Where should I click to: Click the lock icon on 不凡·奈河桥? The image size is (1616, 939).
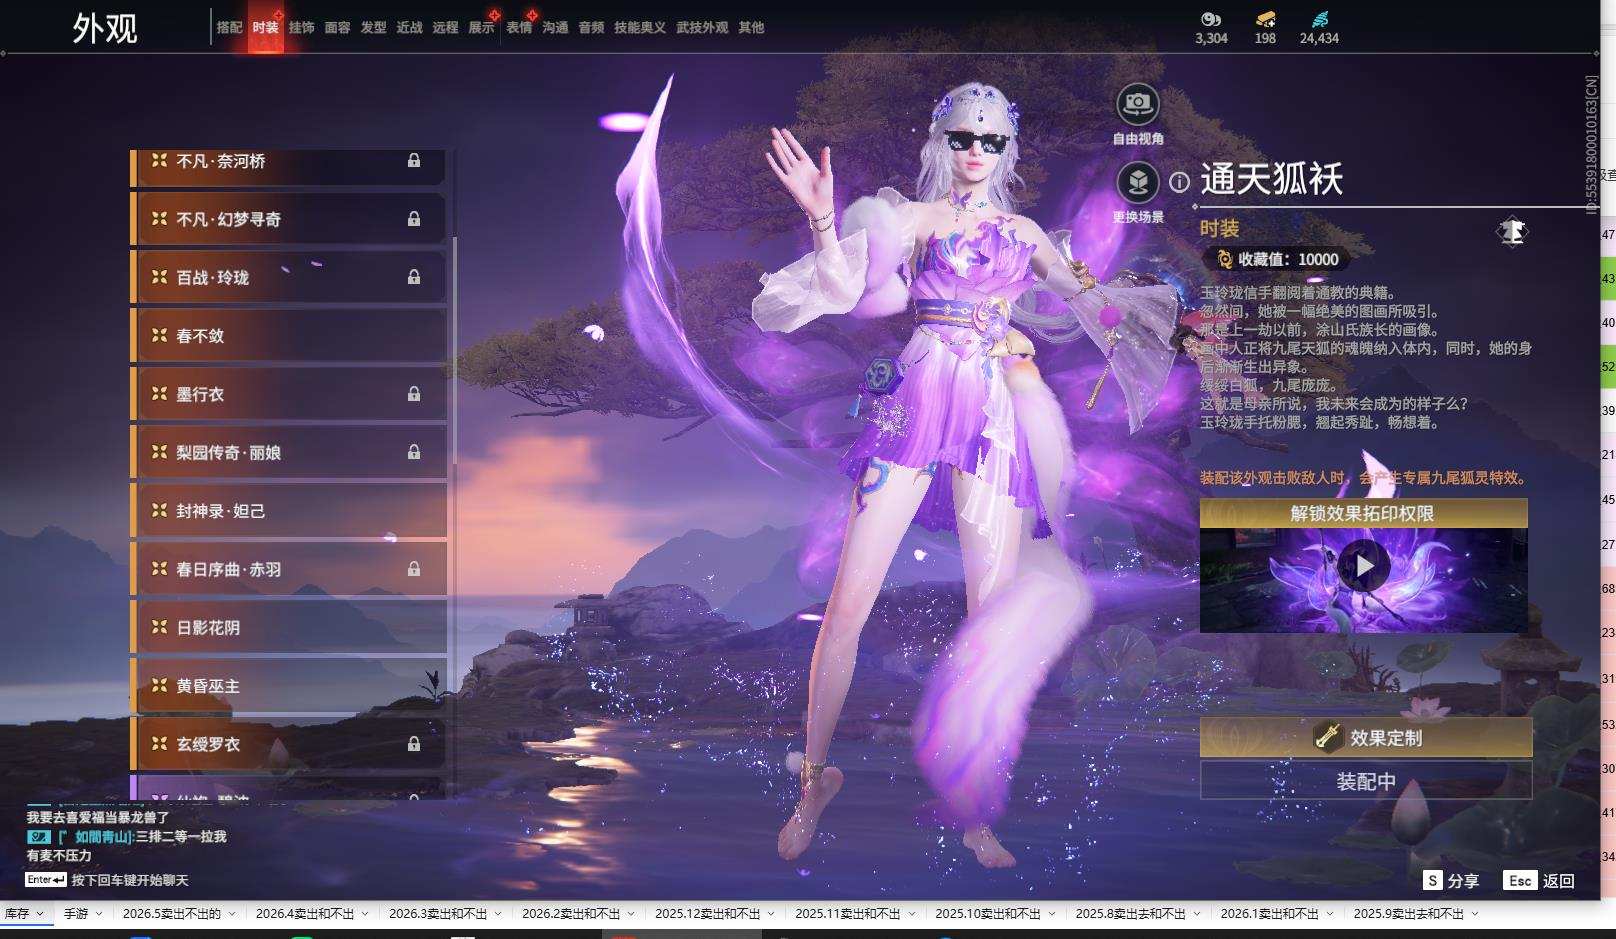(414, 161)
